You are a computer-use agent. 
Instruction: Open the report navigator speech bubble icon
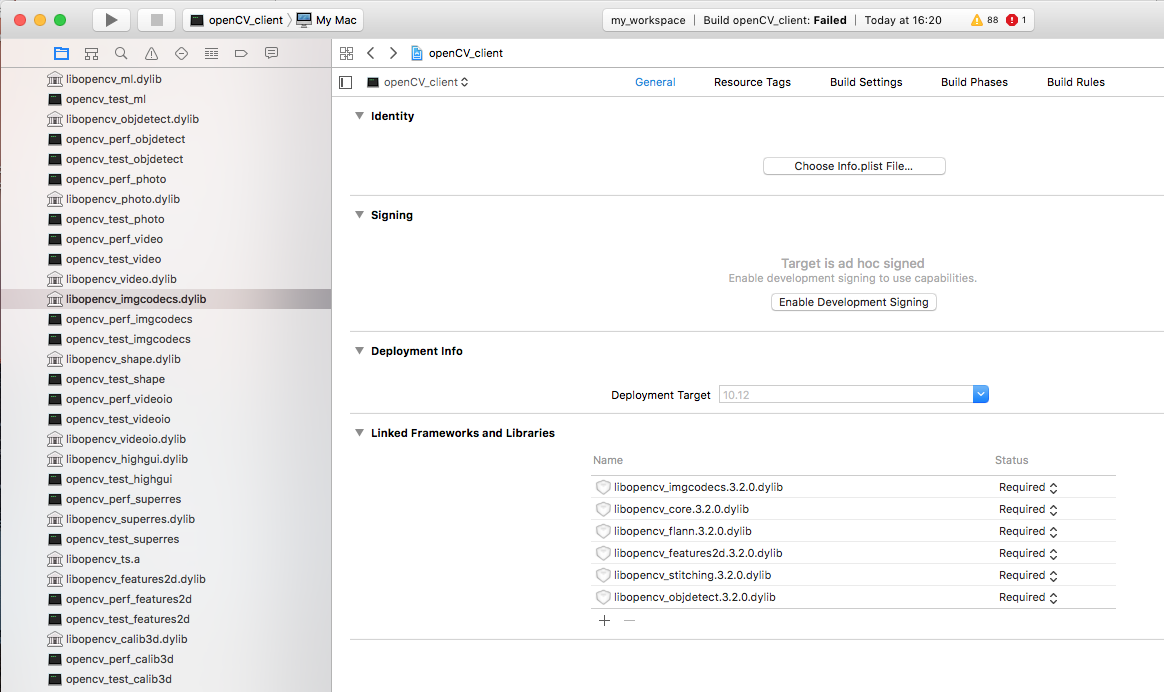272,53
